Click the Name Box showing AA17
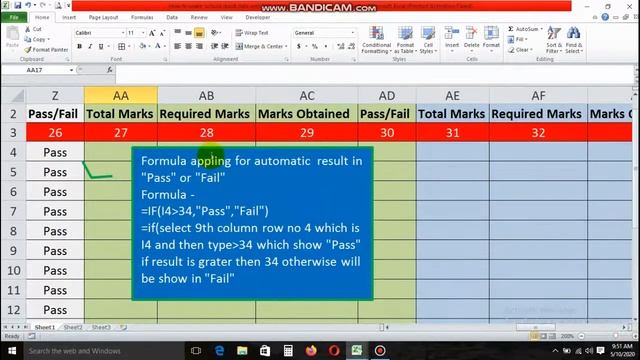The image size is (640, 360). [35, 70]
